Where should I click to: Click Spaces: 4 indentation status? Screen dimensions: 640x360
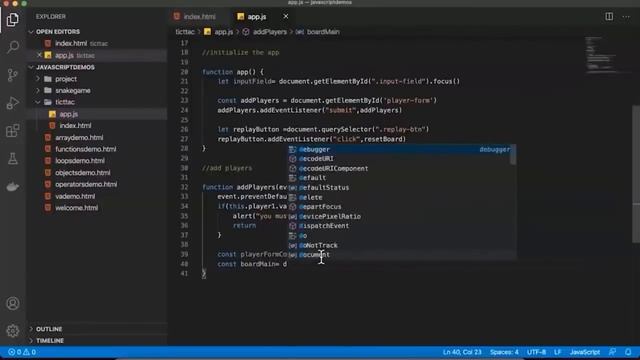tap(504, 352)
